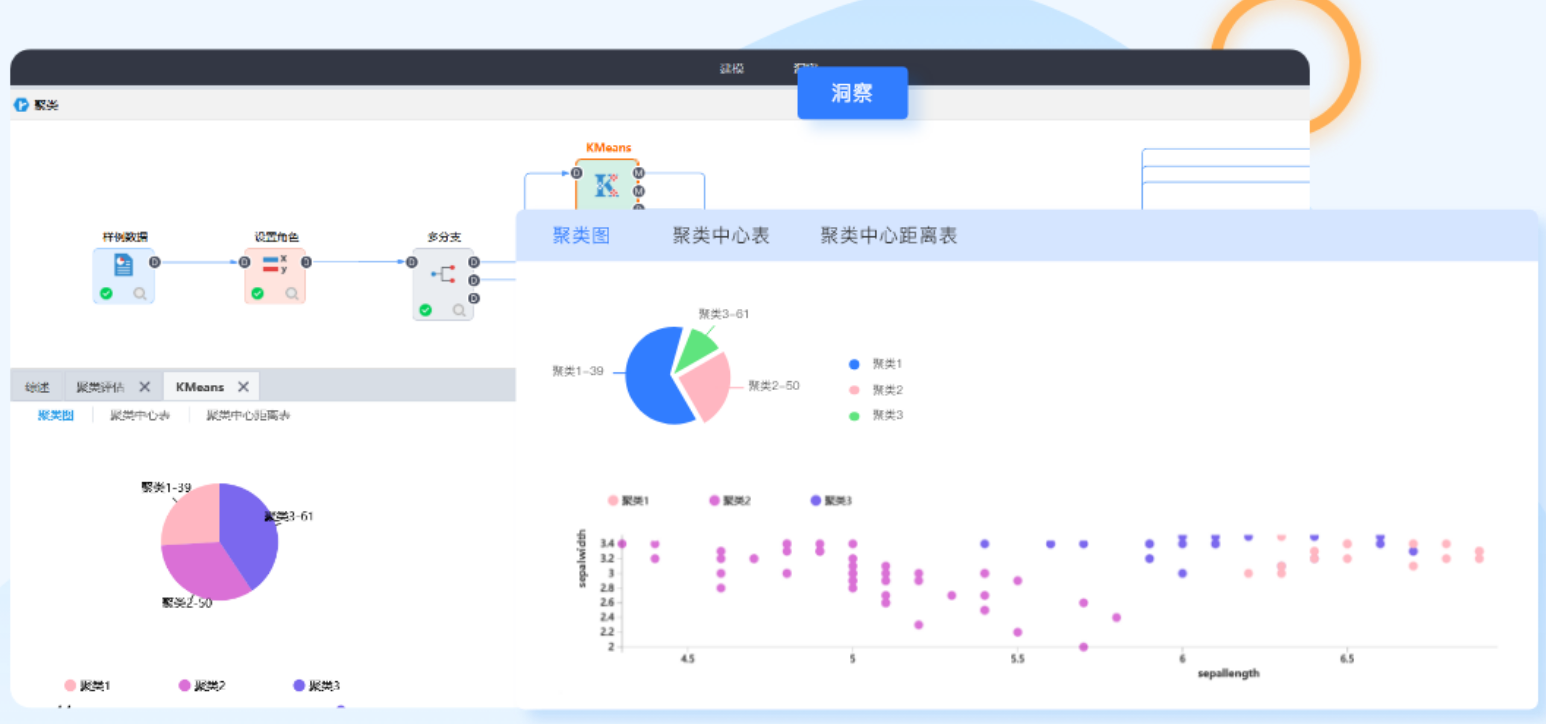The height and width of the screenshot is (724, 1546).
Task: Click the sepalwidth axis label
Action: click(582, 560)
